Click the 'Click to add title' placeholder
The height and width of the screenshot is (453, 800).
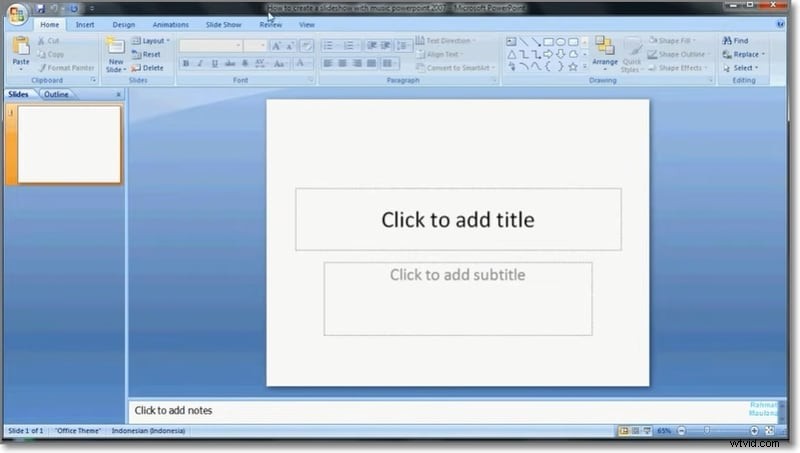pyautogui.click(x=457, y=219)
